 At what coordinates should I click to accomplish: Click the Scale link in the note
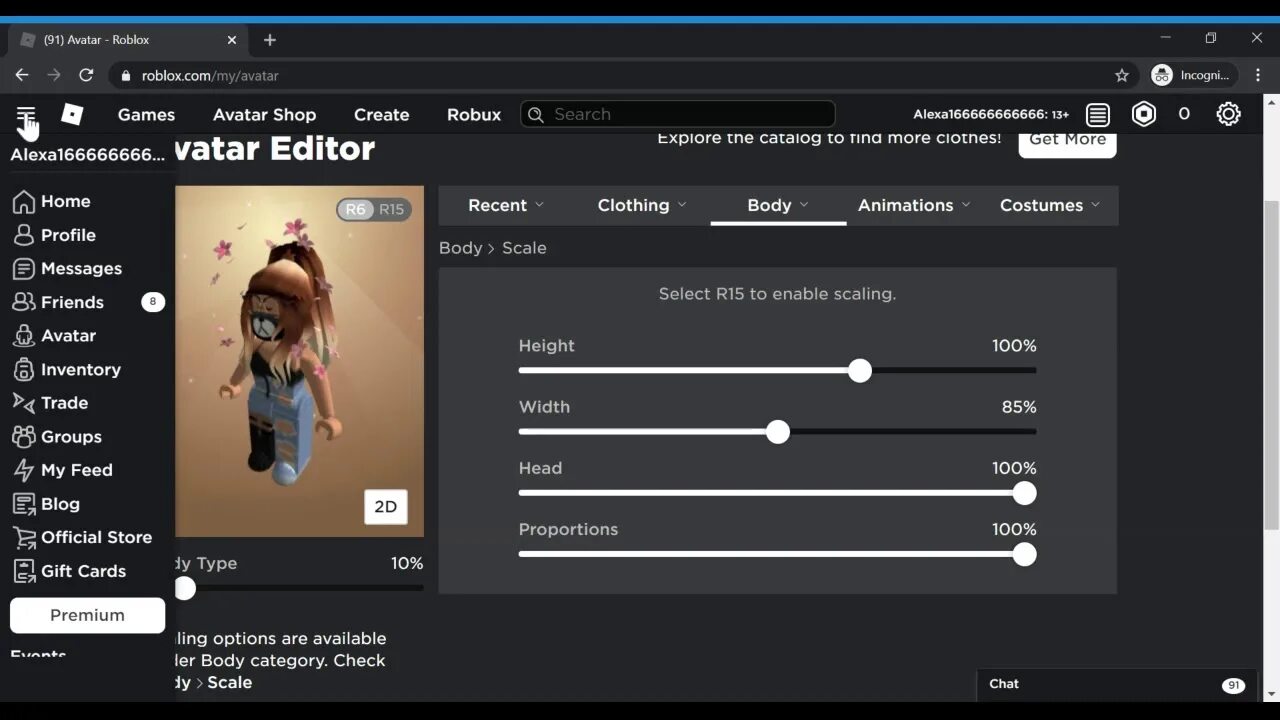[x=229, y=682]
